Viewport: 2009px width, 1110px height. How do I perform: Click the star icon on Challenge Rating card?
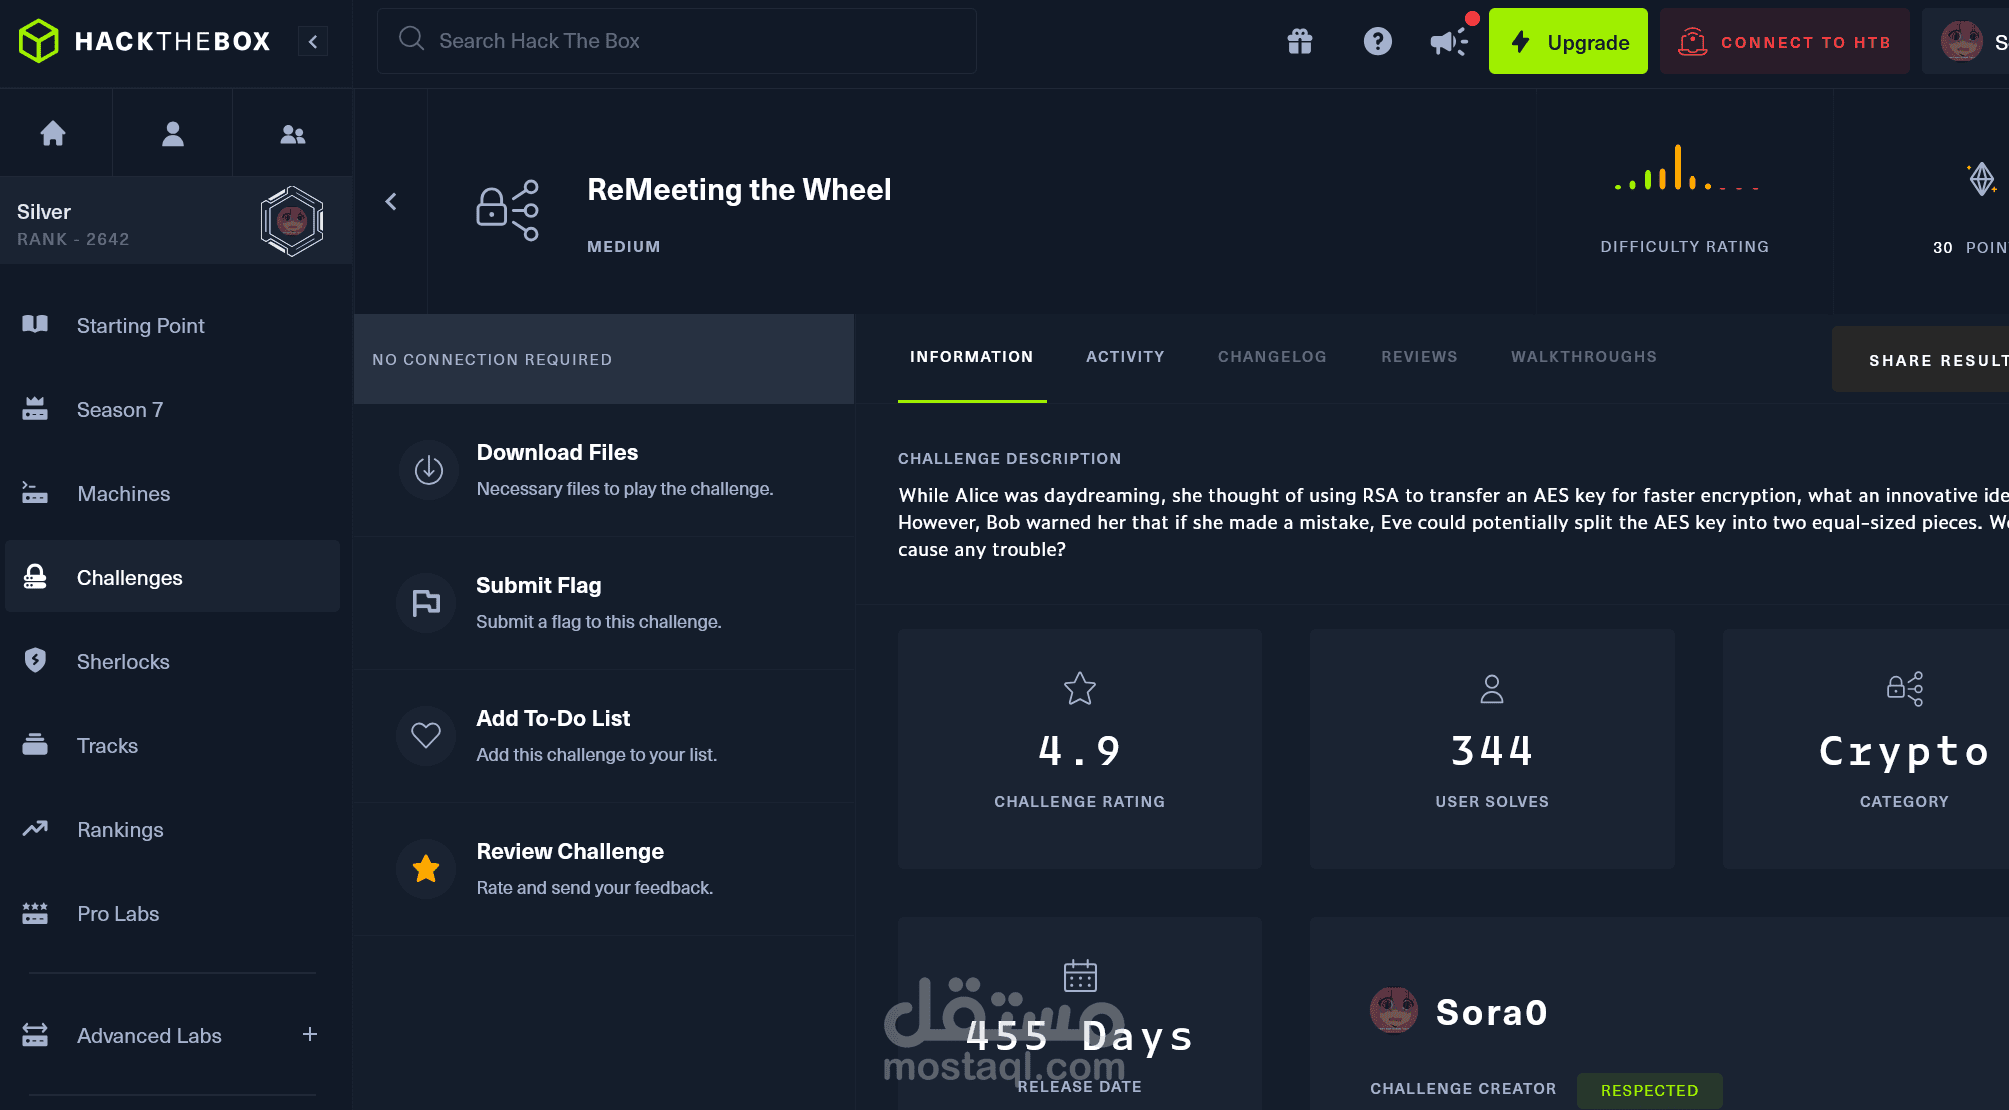pos(1080,688)
